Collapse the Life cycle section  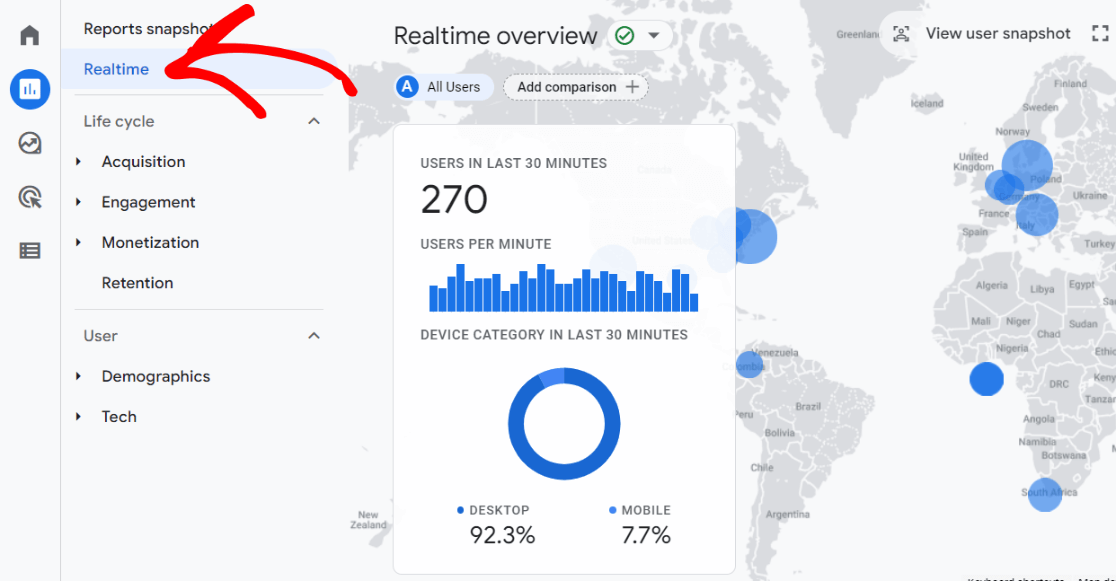(314, 120)
